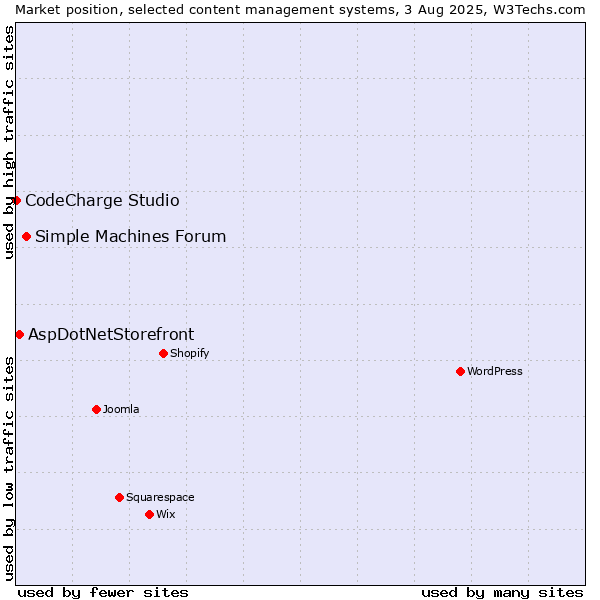Select the Shopify data point
This screenshot has width=600, height=600.
point(163,353)
